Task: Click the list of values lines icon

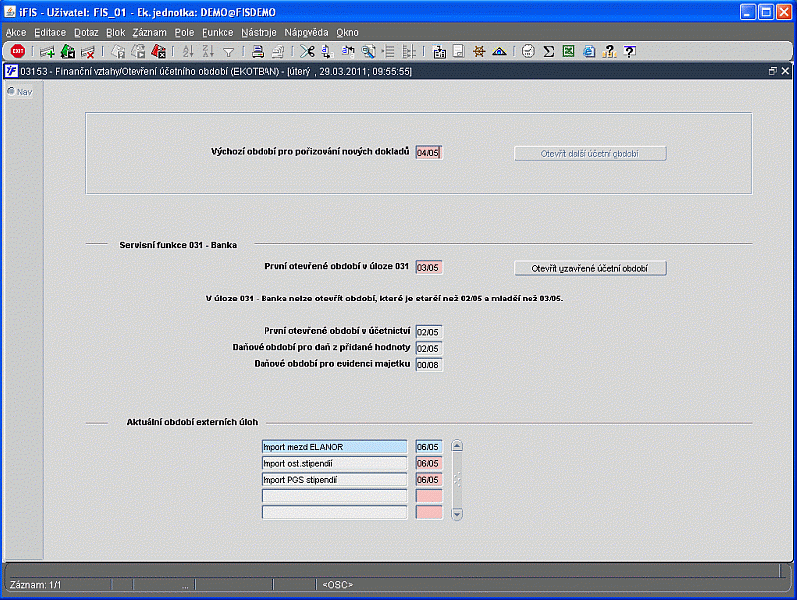Action: click(x=388, y=51)
